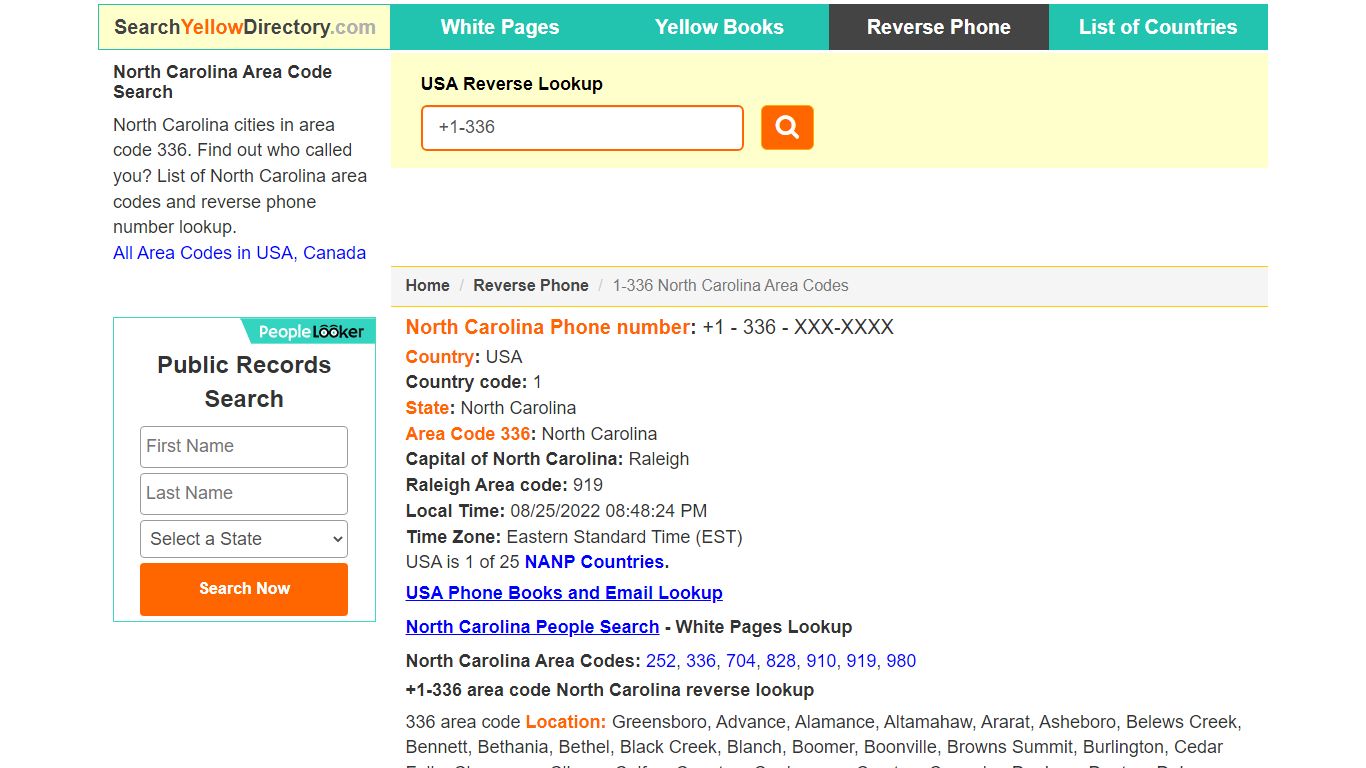Open area code 336 link

click(701, 661)
